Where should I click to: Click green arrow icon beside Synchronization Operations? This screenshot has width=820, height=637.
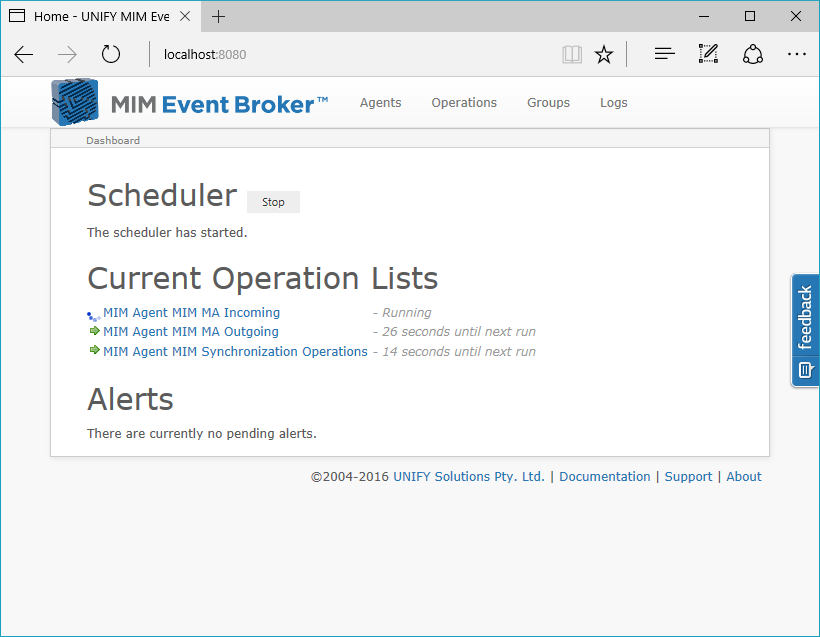pyautogui.click(x=95, y=350)
